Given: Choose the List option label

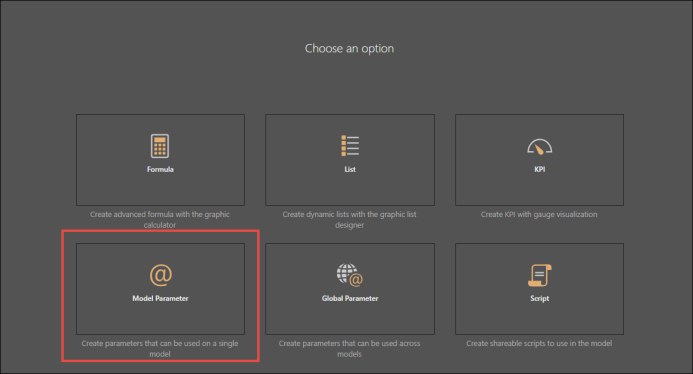Looking at the screenshot, I should pyautogui.click(x=350, y=169).
